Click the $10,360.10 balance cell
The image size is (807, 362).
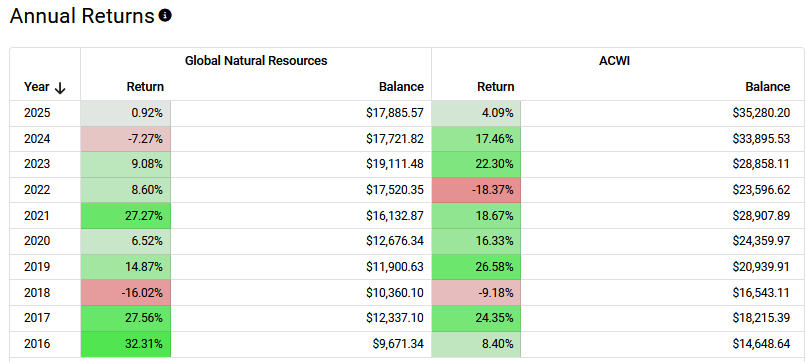click(x=301, y=292)
